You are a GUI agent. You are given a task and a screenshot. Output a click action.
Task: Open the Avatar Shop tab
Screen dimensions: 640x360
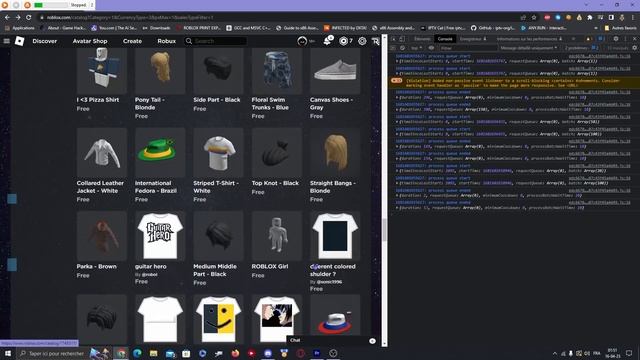tap(90, 41)
